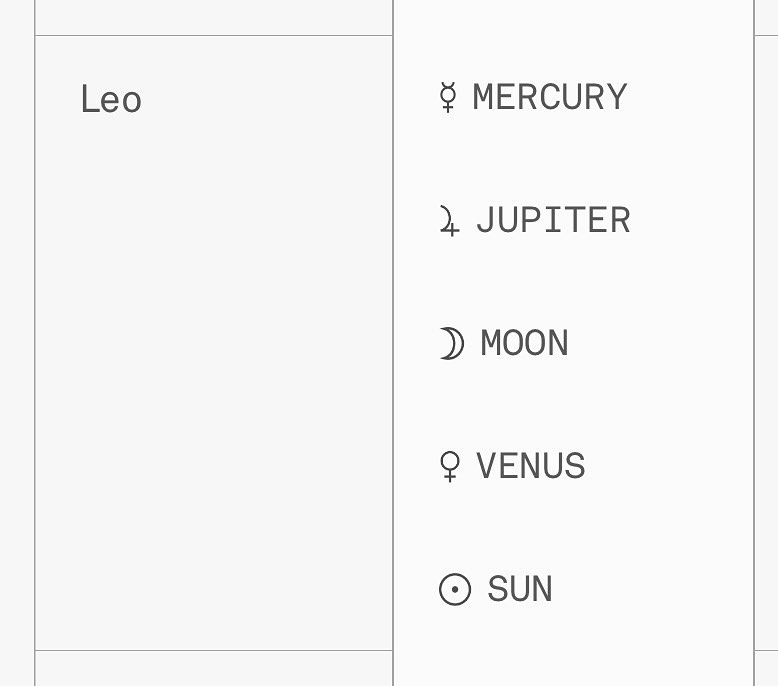Select the Jupiter planet symbol
This screenshot has width=778, height=686.
tap(450, 221)
